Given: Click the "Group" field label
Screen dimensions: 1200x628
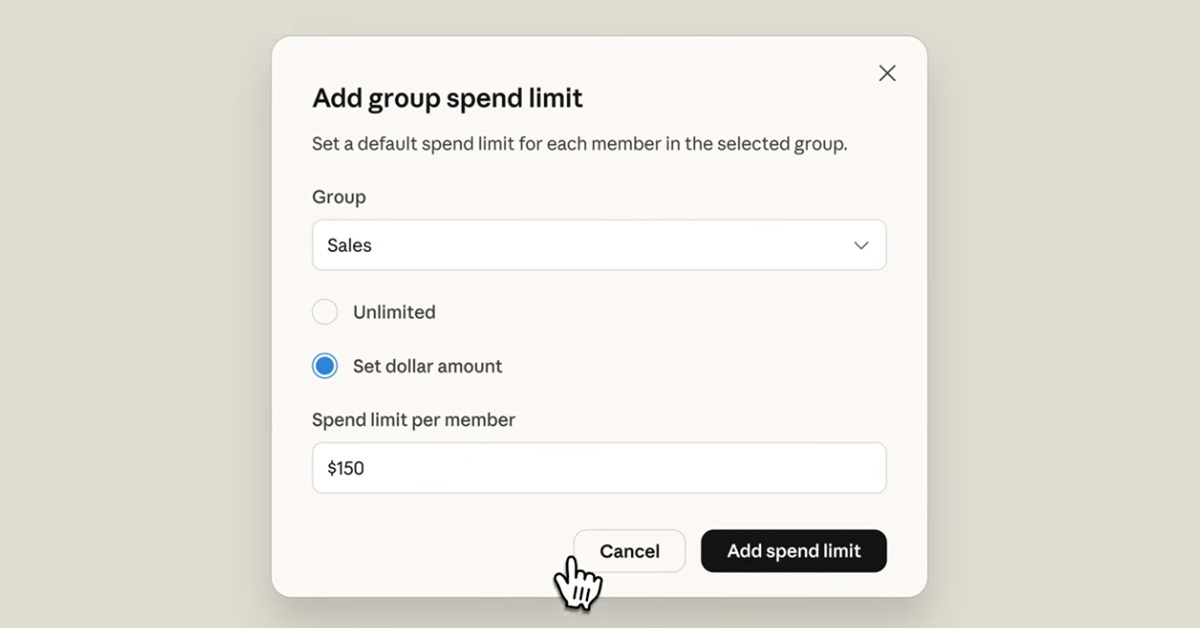Looking at the screenshot, I should (339, 197).
